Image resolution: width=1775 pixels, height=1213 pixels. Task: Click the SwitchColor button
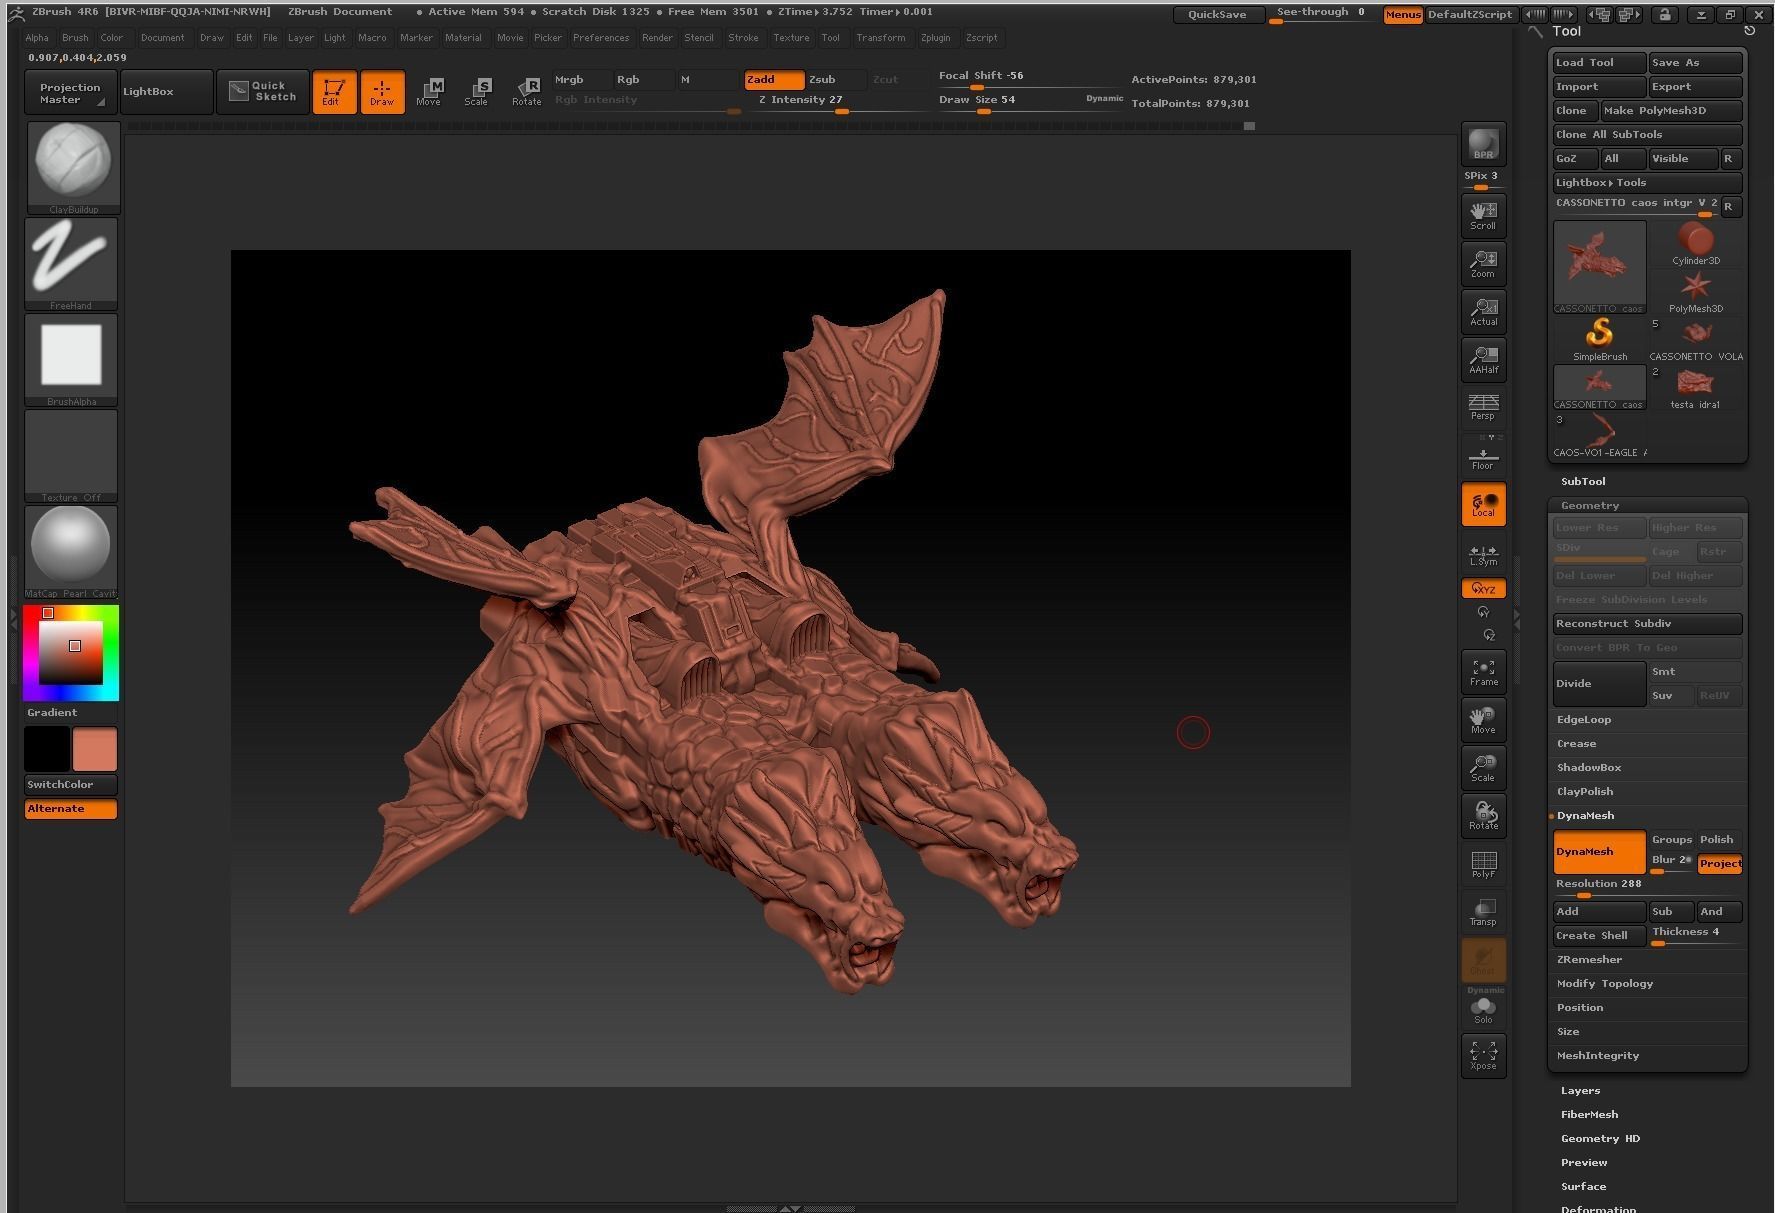click(x=70, y=784)
